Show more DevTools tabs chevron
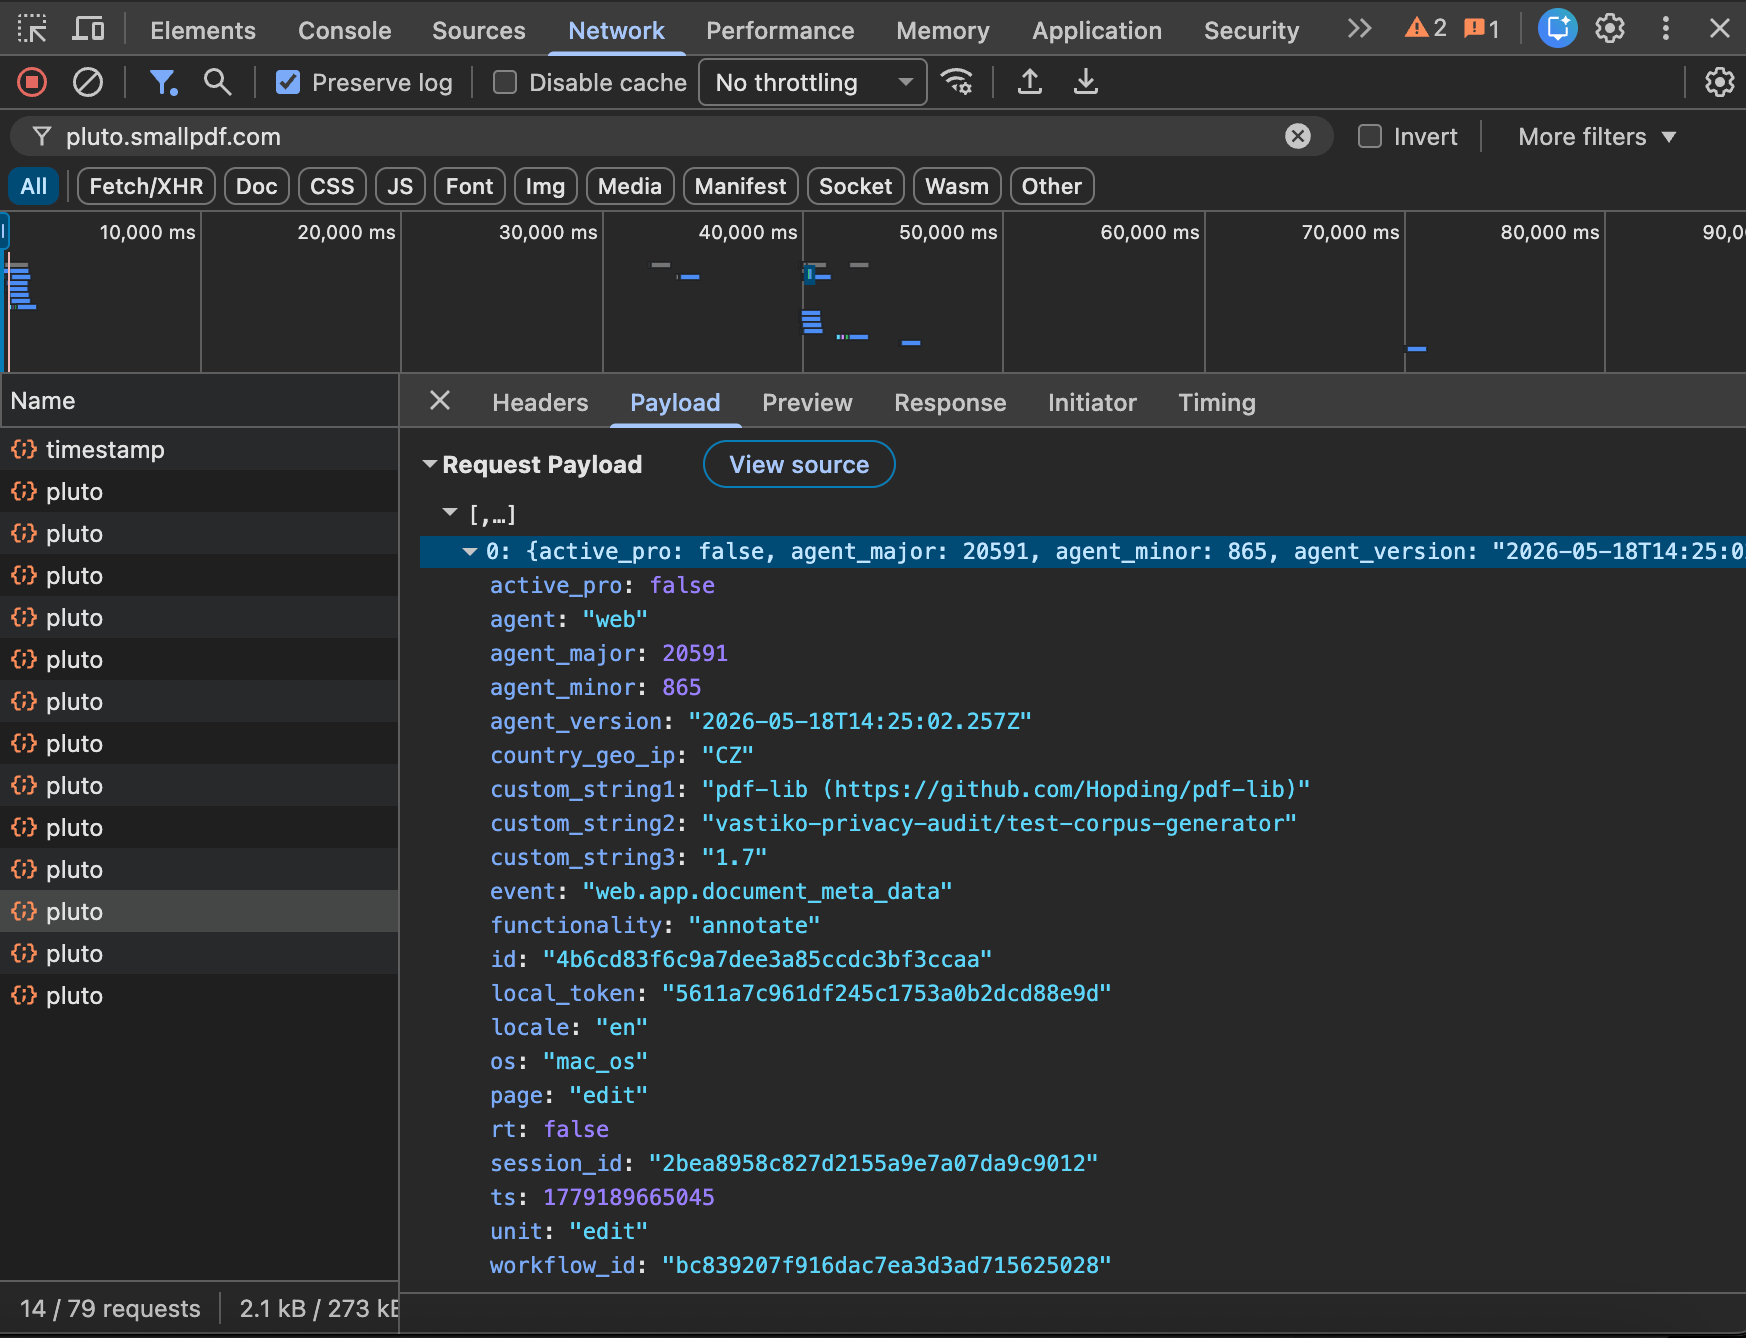 1359,29
